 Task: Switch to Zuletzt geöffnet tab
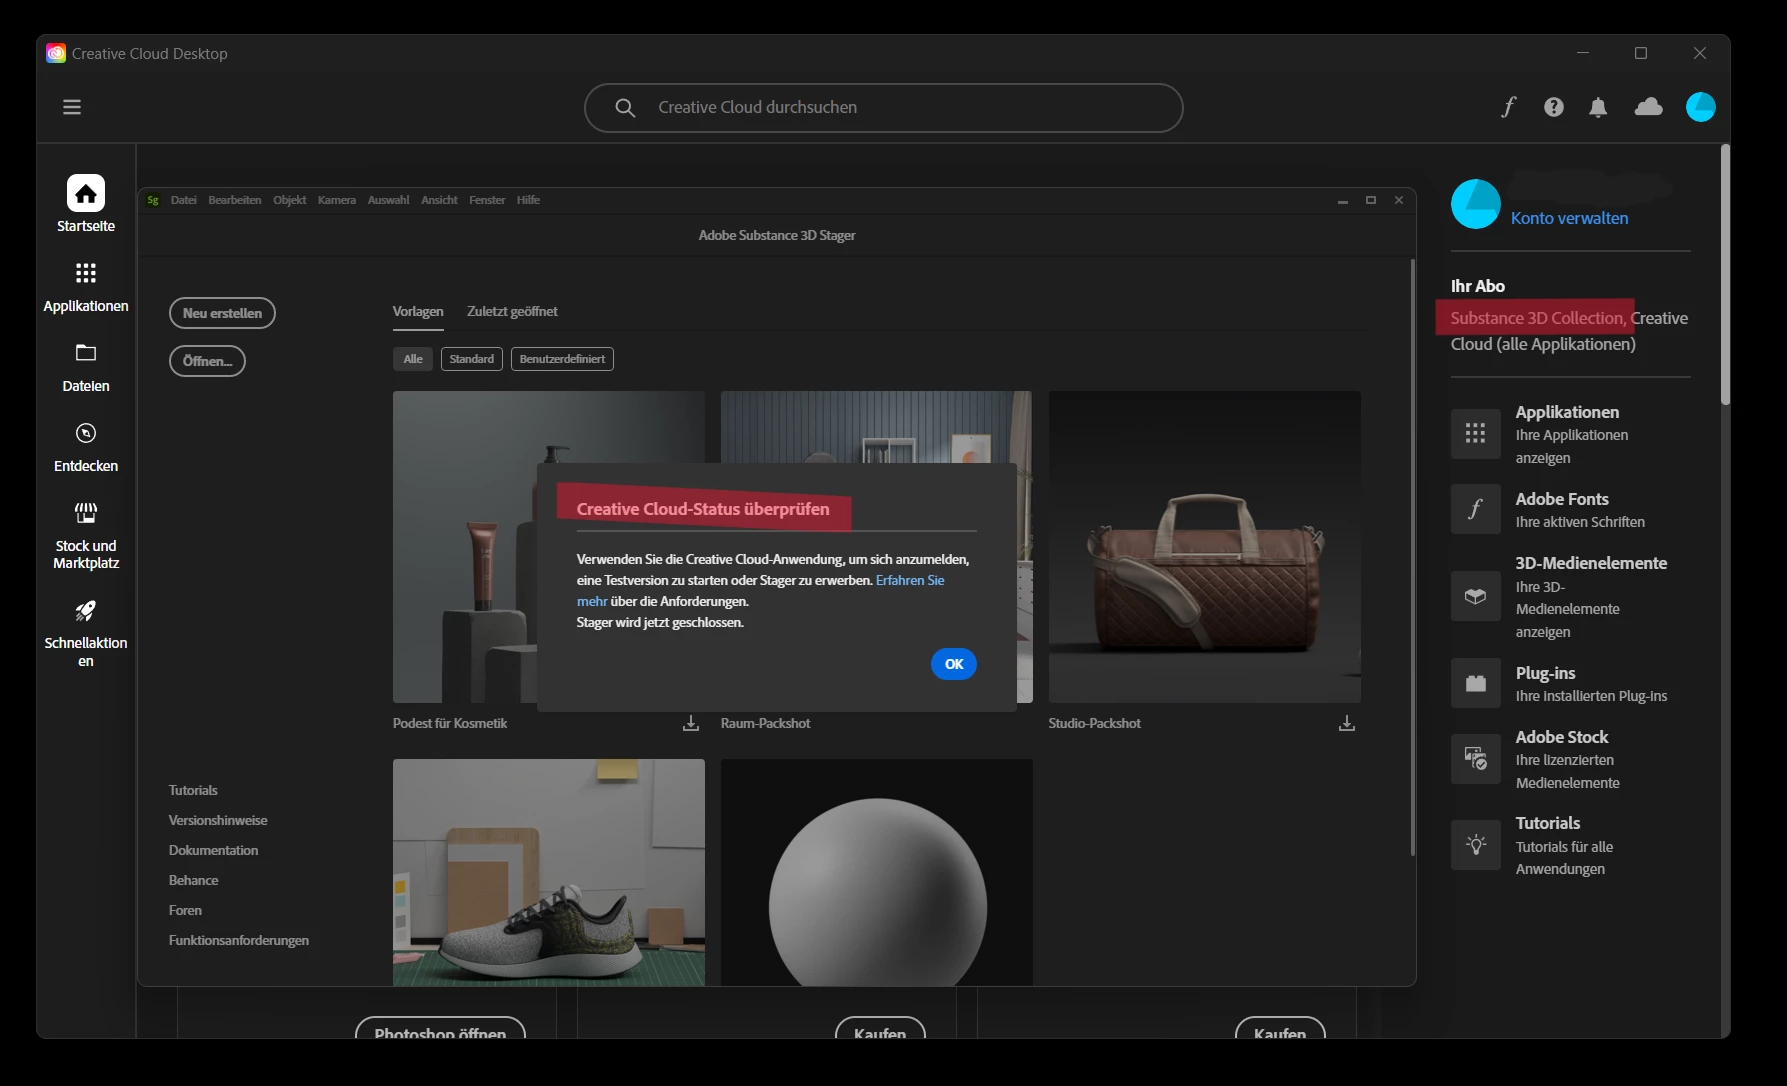pos(512,311)
